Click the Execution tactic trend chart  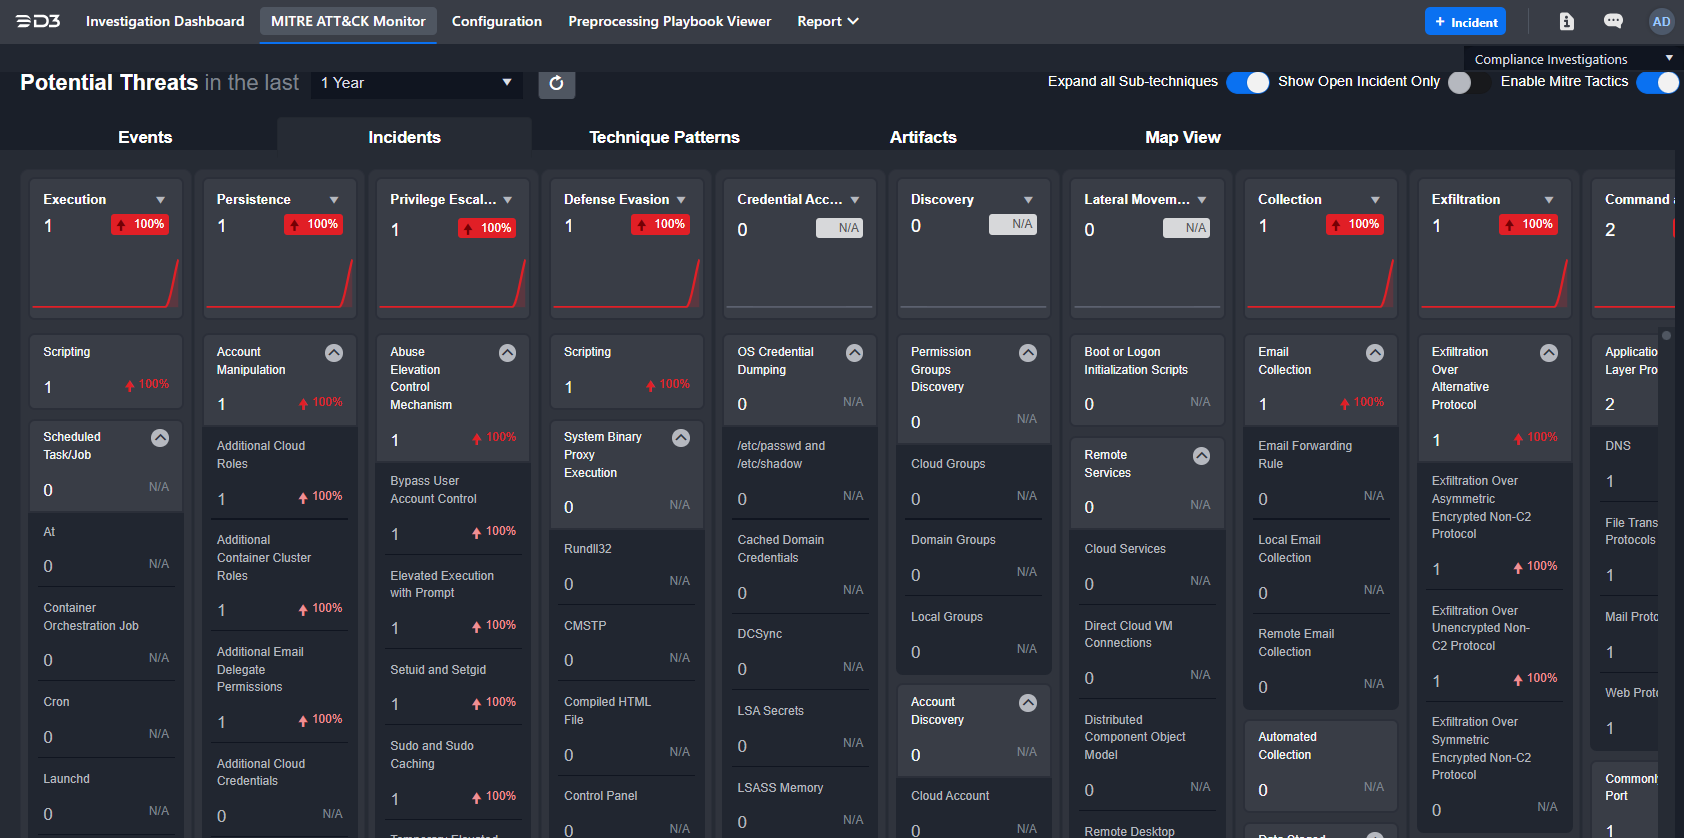105,283
